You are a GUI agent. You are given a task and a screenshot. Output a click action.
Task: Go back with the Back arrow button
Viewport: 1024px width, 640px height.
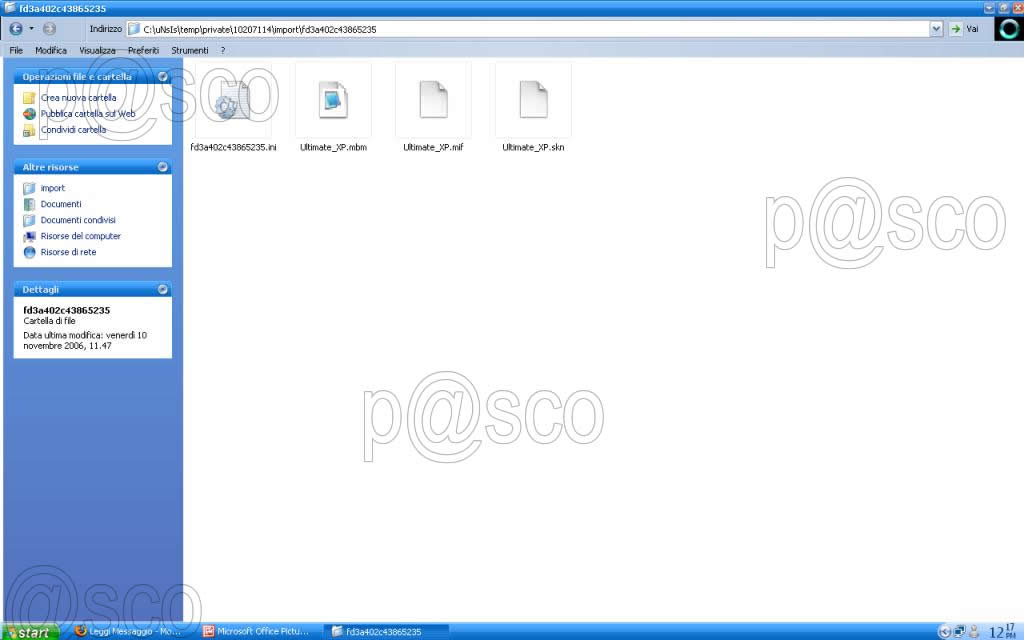[16, 29]
